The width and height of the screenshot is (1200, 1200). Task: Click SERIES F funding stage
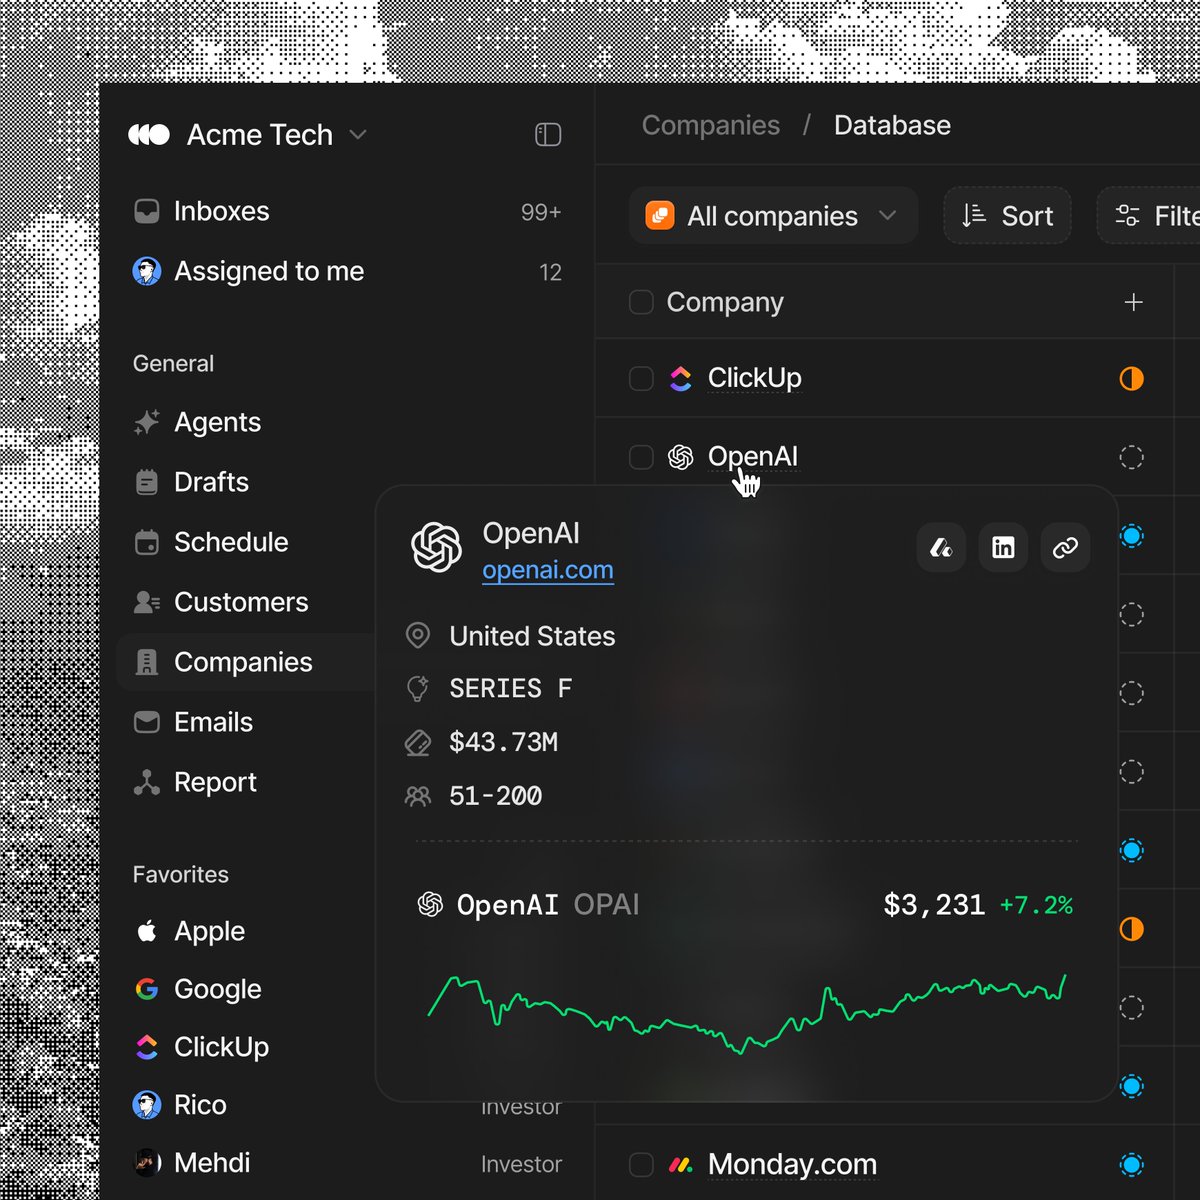511,688
